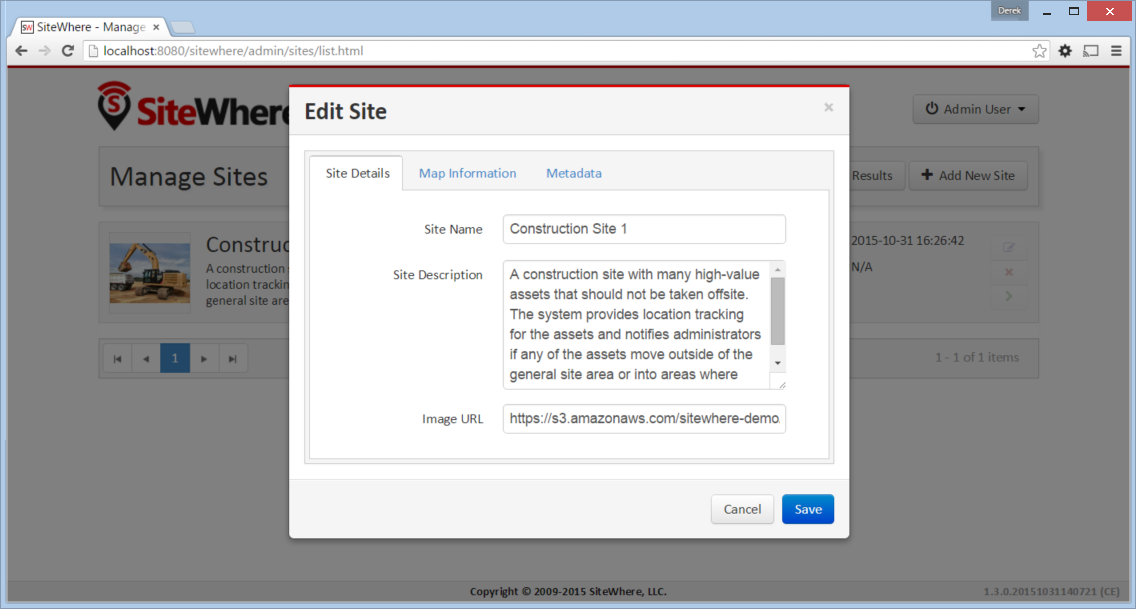The height and width of the screenshot is (609, 1136).
Task: Click the "Site Description" label
Action: click(x=438, y=274)
